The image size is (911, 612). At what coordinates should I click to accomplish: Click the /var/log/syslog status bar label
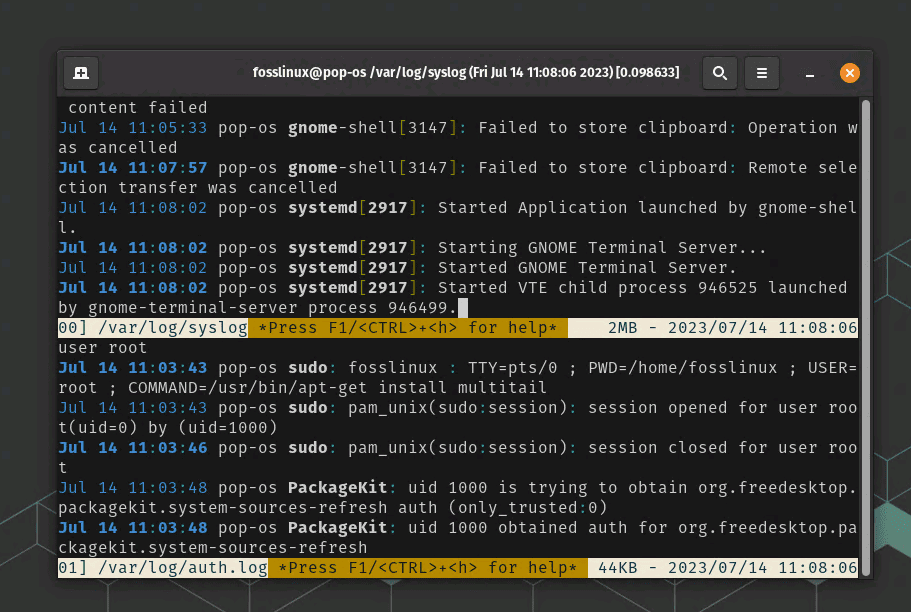pos(173,328)
